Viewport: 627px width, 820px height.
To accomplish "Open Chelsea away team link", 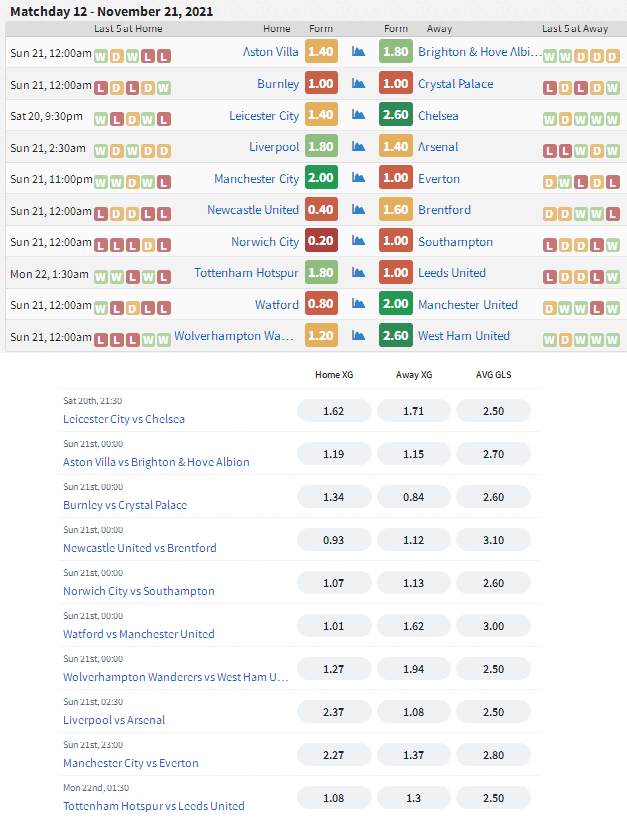I will [x=438, y=116].
